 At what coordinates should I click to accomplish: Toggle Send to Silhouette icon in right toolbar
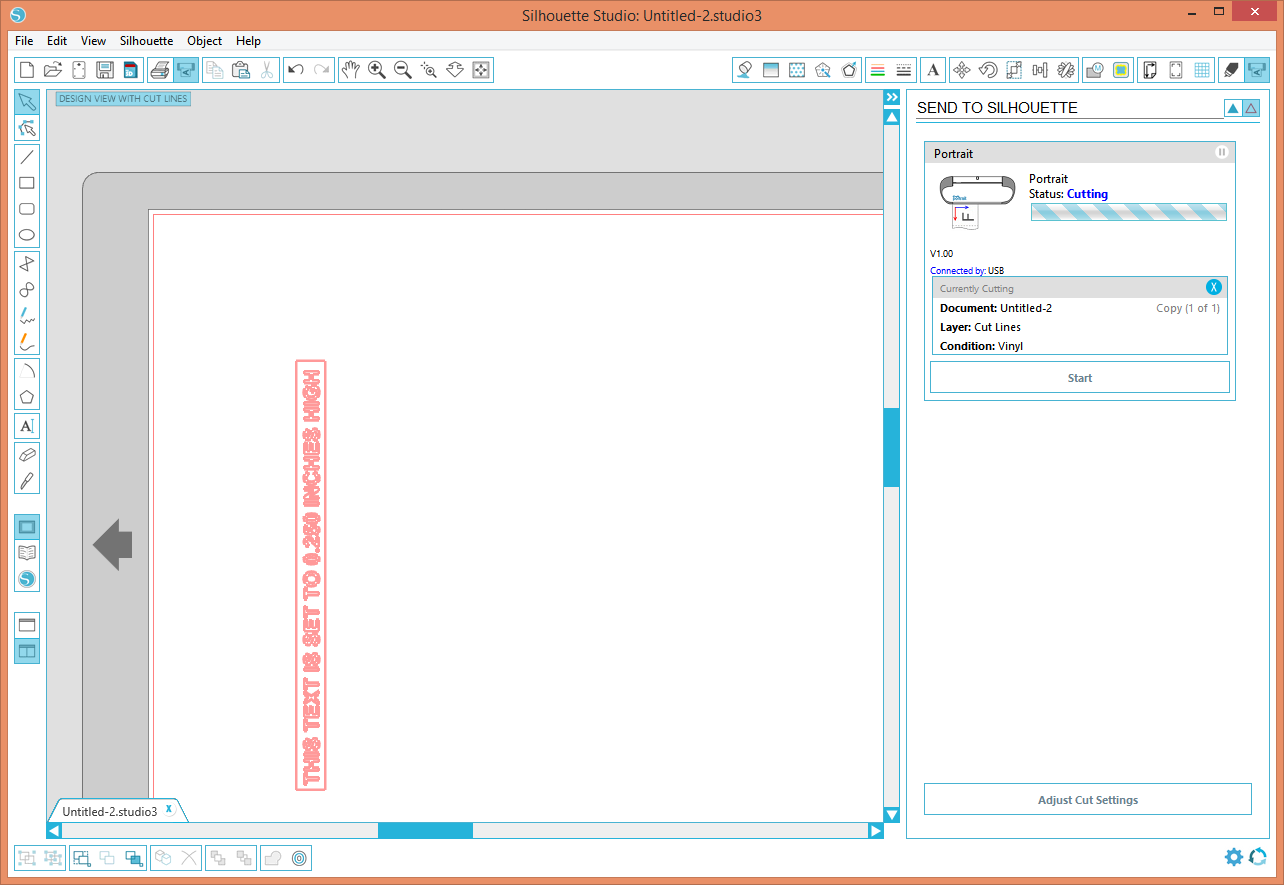pyautogui.click(x=1257, y=70)
